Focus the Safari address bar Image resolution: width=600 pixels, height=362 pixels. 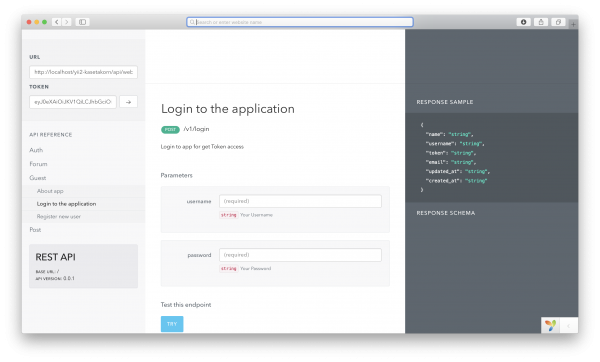point(300,22)
